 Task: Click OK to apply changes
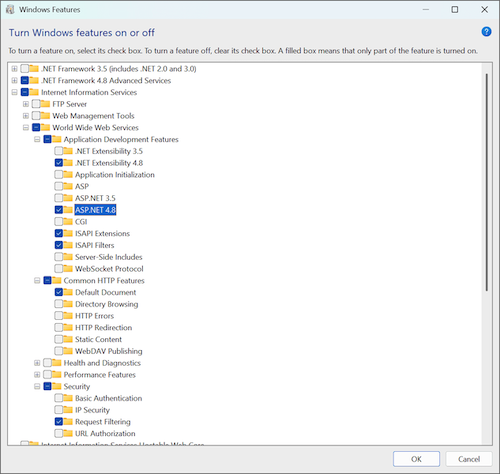(416, 459)
